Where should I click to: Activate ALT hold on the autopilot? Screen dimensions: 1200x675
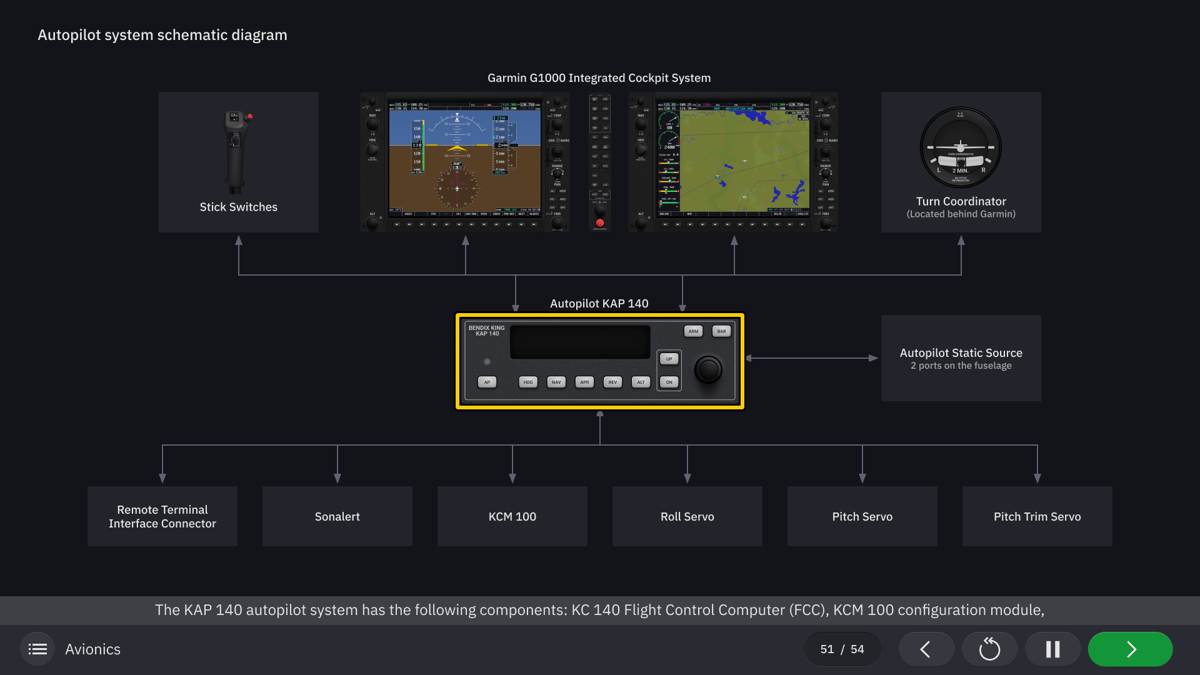pyautogui.click(x=641, y=382)
